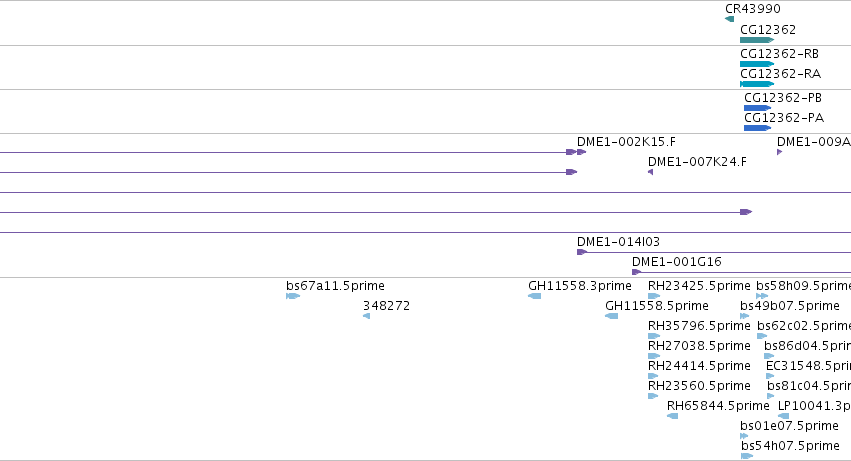Click the bs81c04 EST glyph
Image resolution: width=851 pixels, height=461 pixels.
click(771, 396)
